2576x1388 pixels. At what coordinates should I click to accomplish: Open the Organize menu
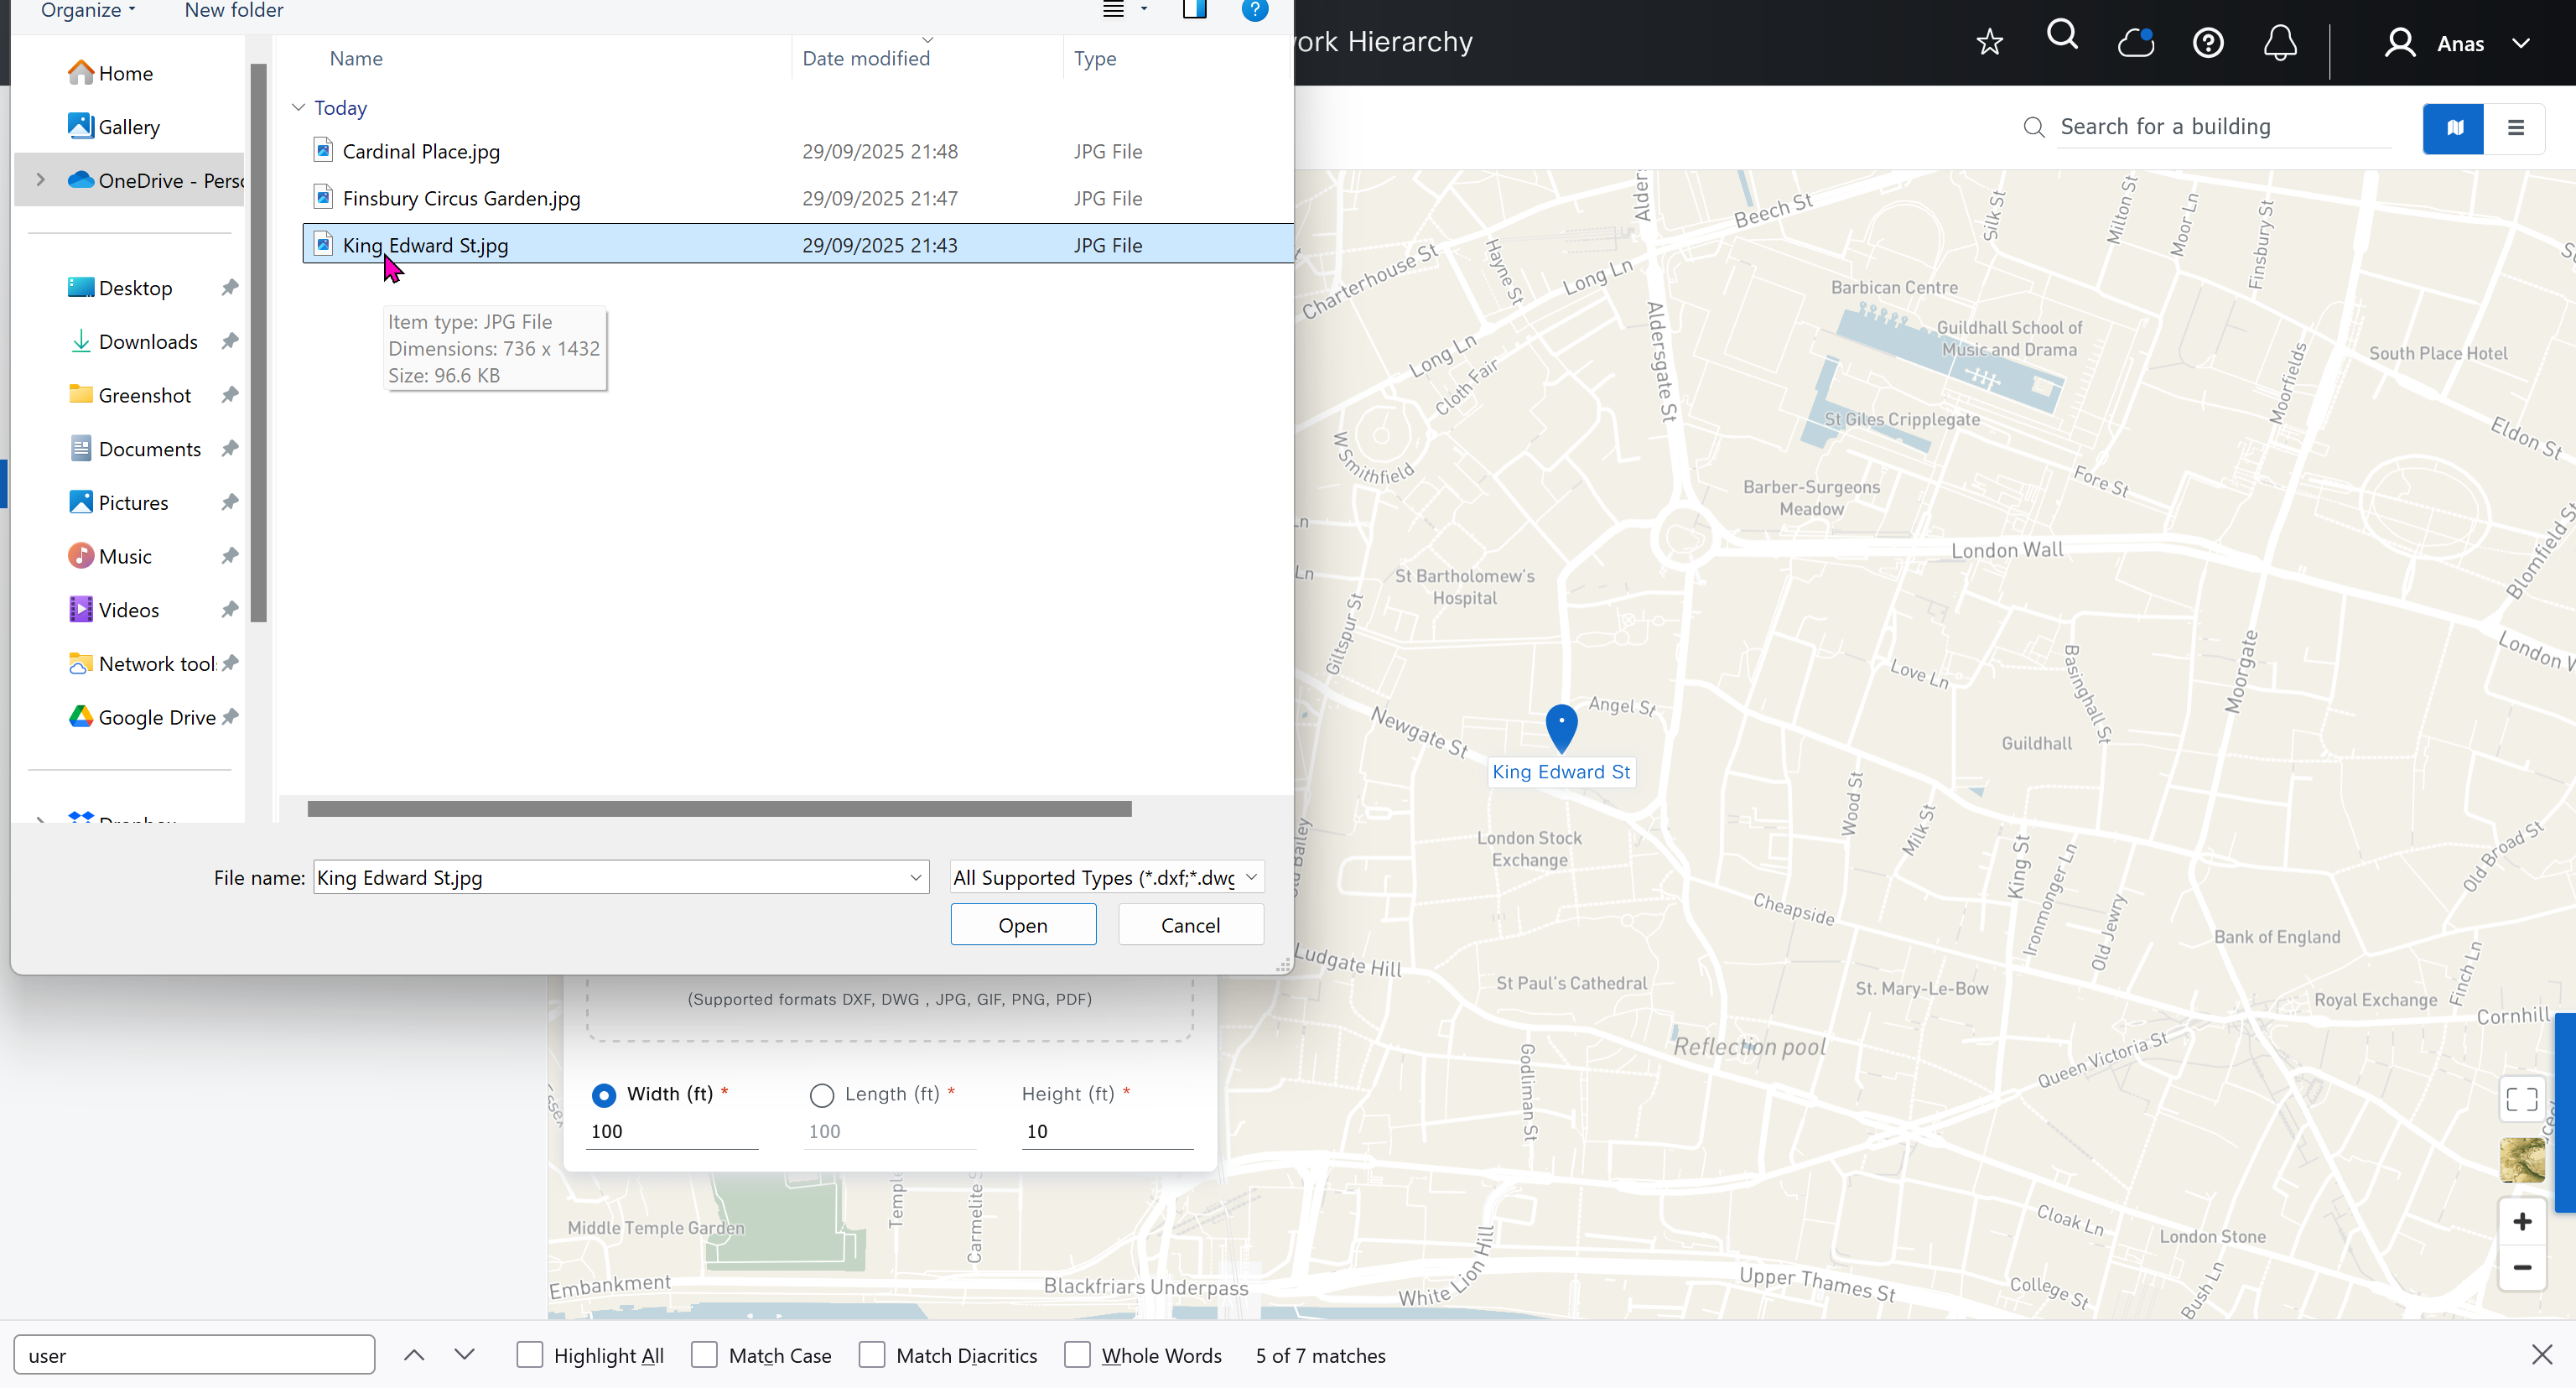(x=87, y=10)
